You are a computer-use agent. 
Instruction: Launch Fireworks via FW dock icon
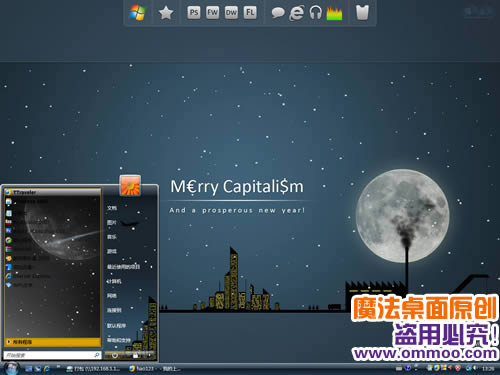click(x=212, y=13)
